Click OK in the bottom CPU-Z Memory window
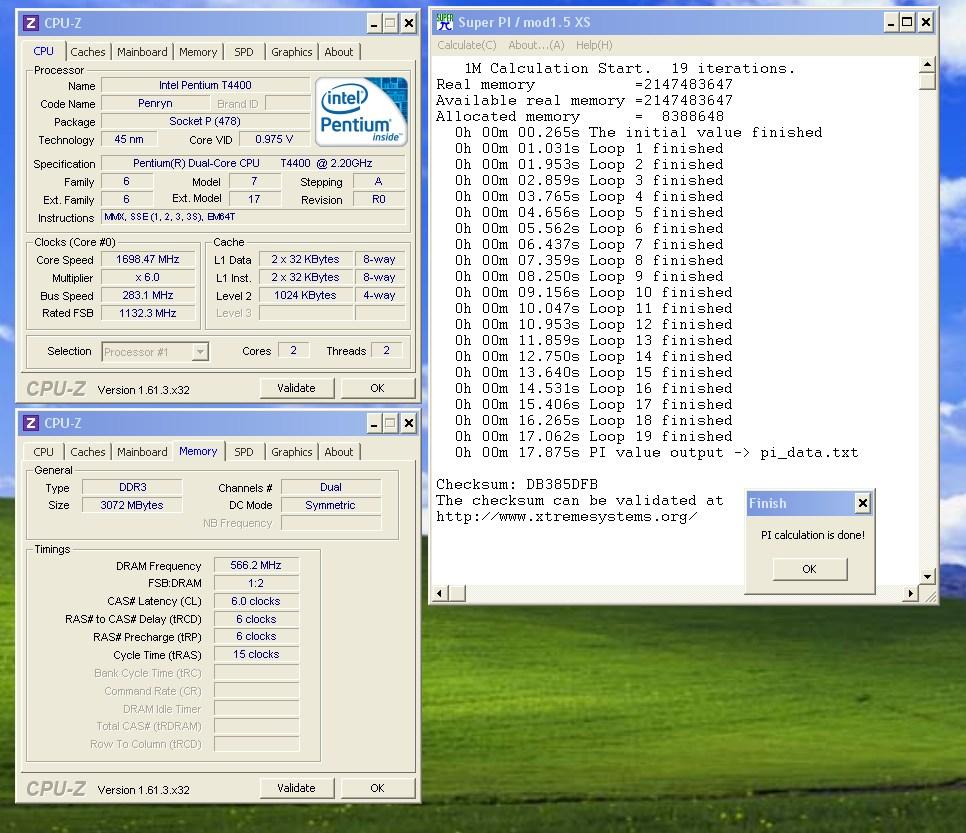 (x=377, y=788)
